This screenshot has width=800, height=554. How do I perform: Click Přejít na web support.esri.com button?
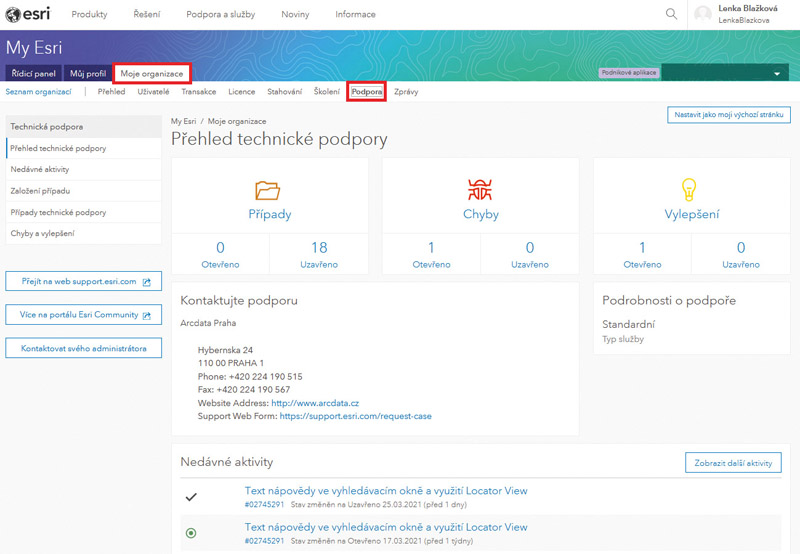click(x=84, y=281)
